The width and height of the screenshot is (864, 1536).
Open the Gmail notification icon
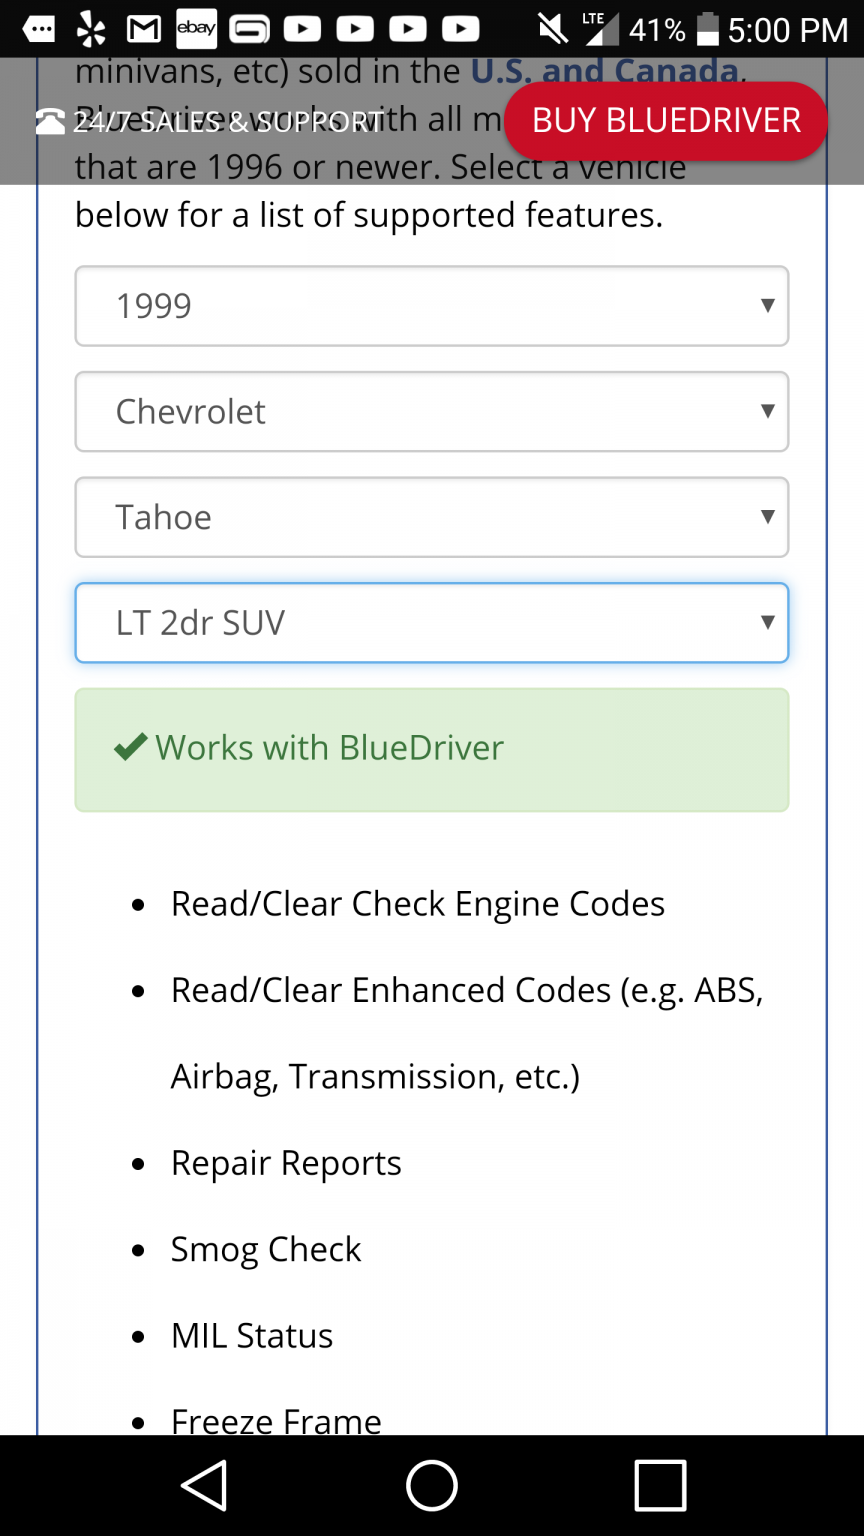pyautogui.click(x=144, y=30)
